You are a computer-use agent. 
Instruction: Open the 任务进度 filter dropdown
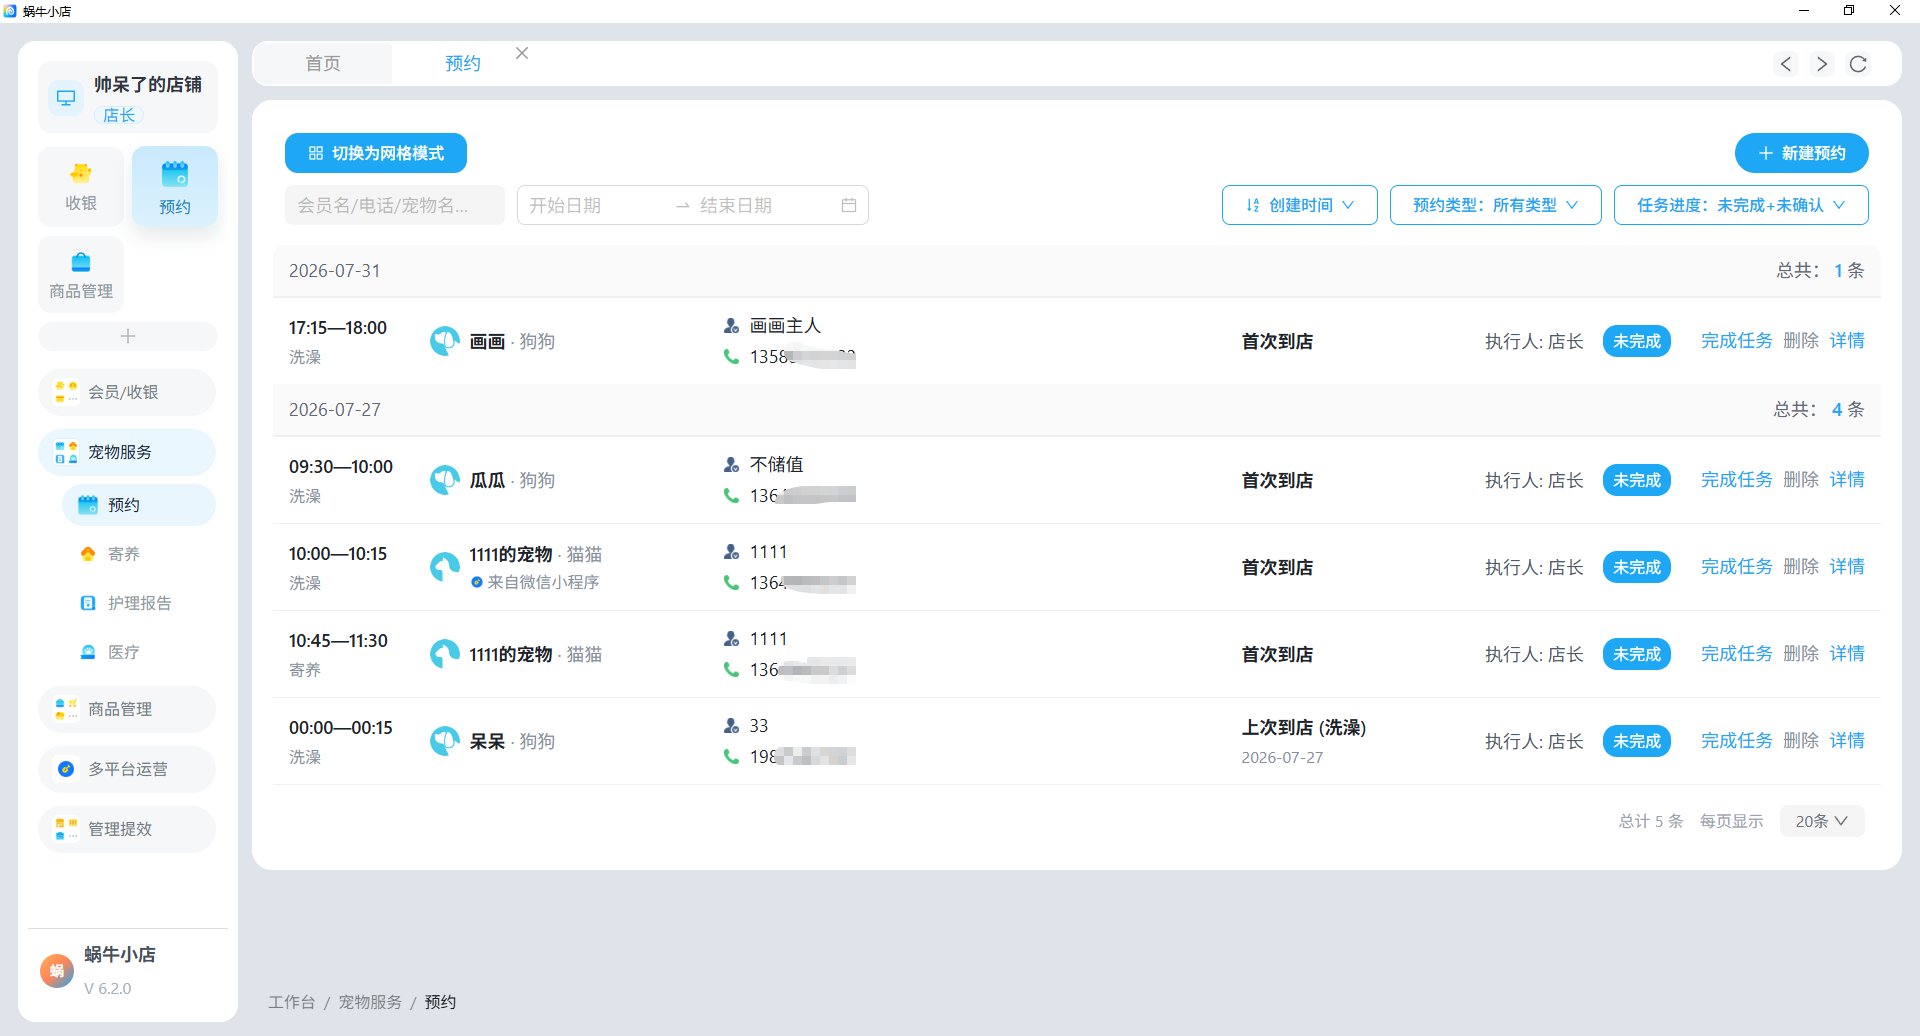pyautogui.click(x=1741, y=205)
